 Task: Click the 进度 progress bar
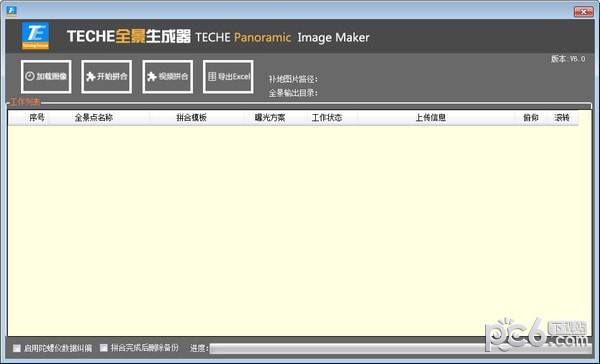[x=400, y=348]
